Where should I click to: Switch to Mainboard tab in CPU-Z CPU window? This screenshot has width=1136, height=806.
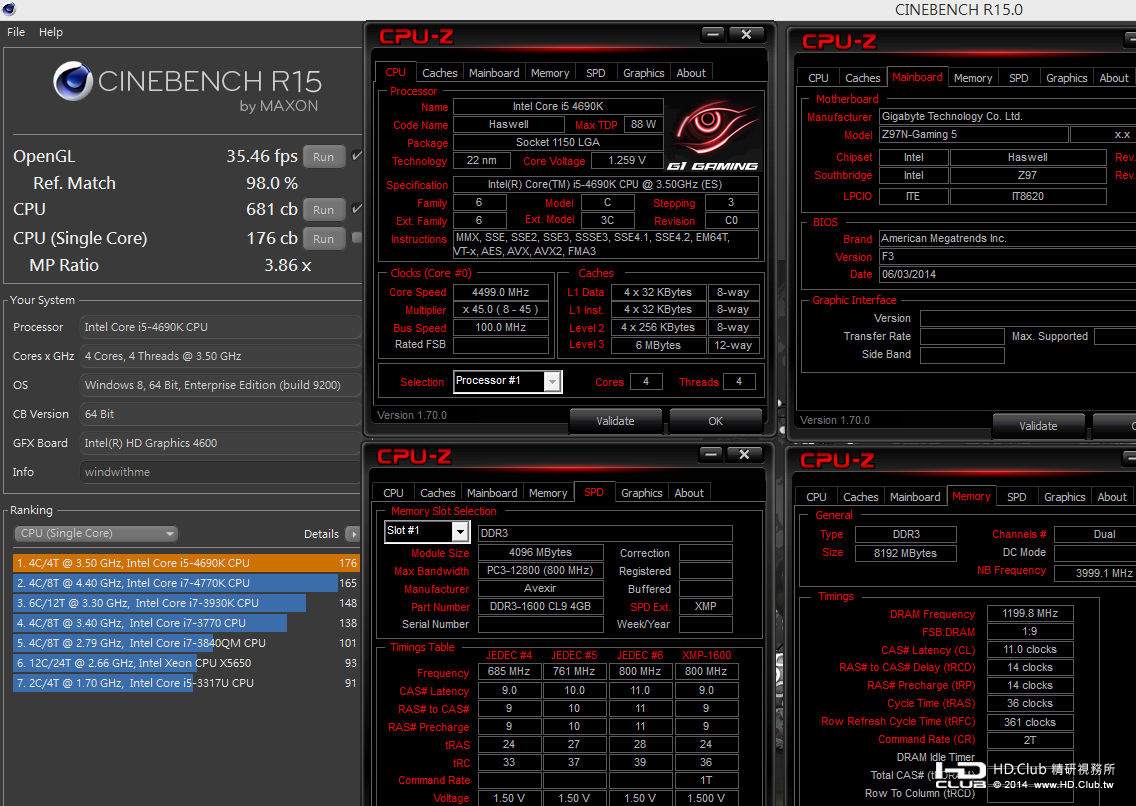point(494,72)
